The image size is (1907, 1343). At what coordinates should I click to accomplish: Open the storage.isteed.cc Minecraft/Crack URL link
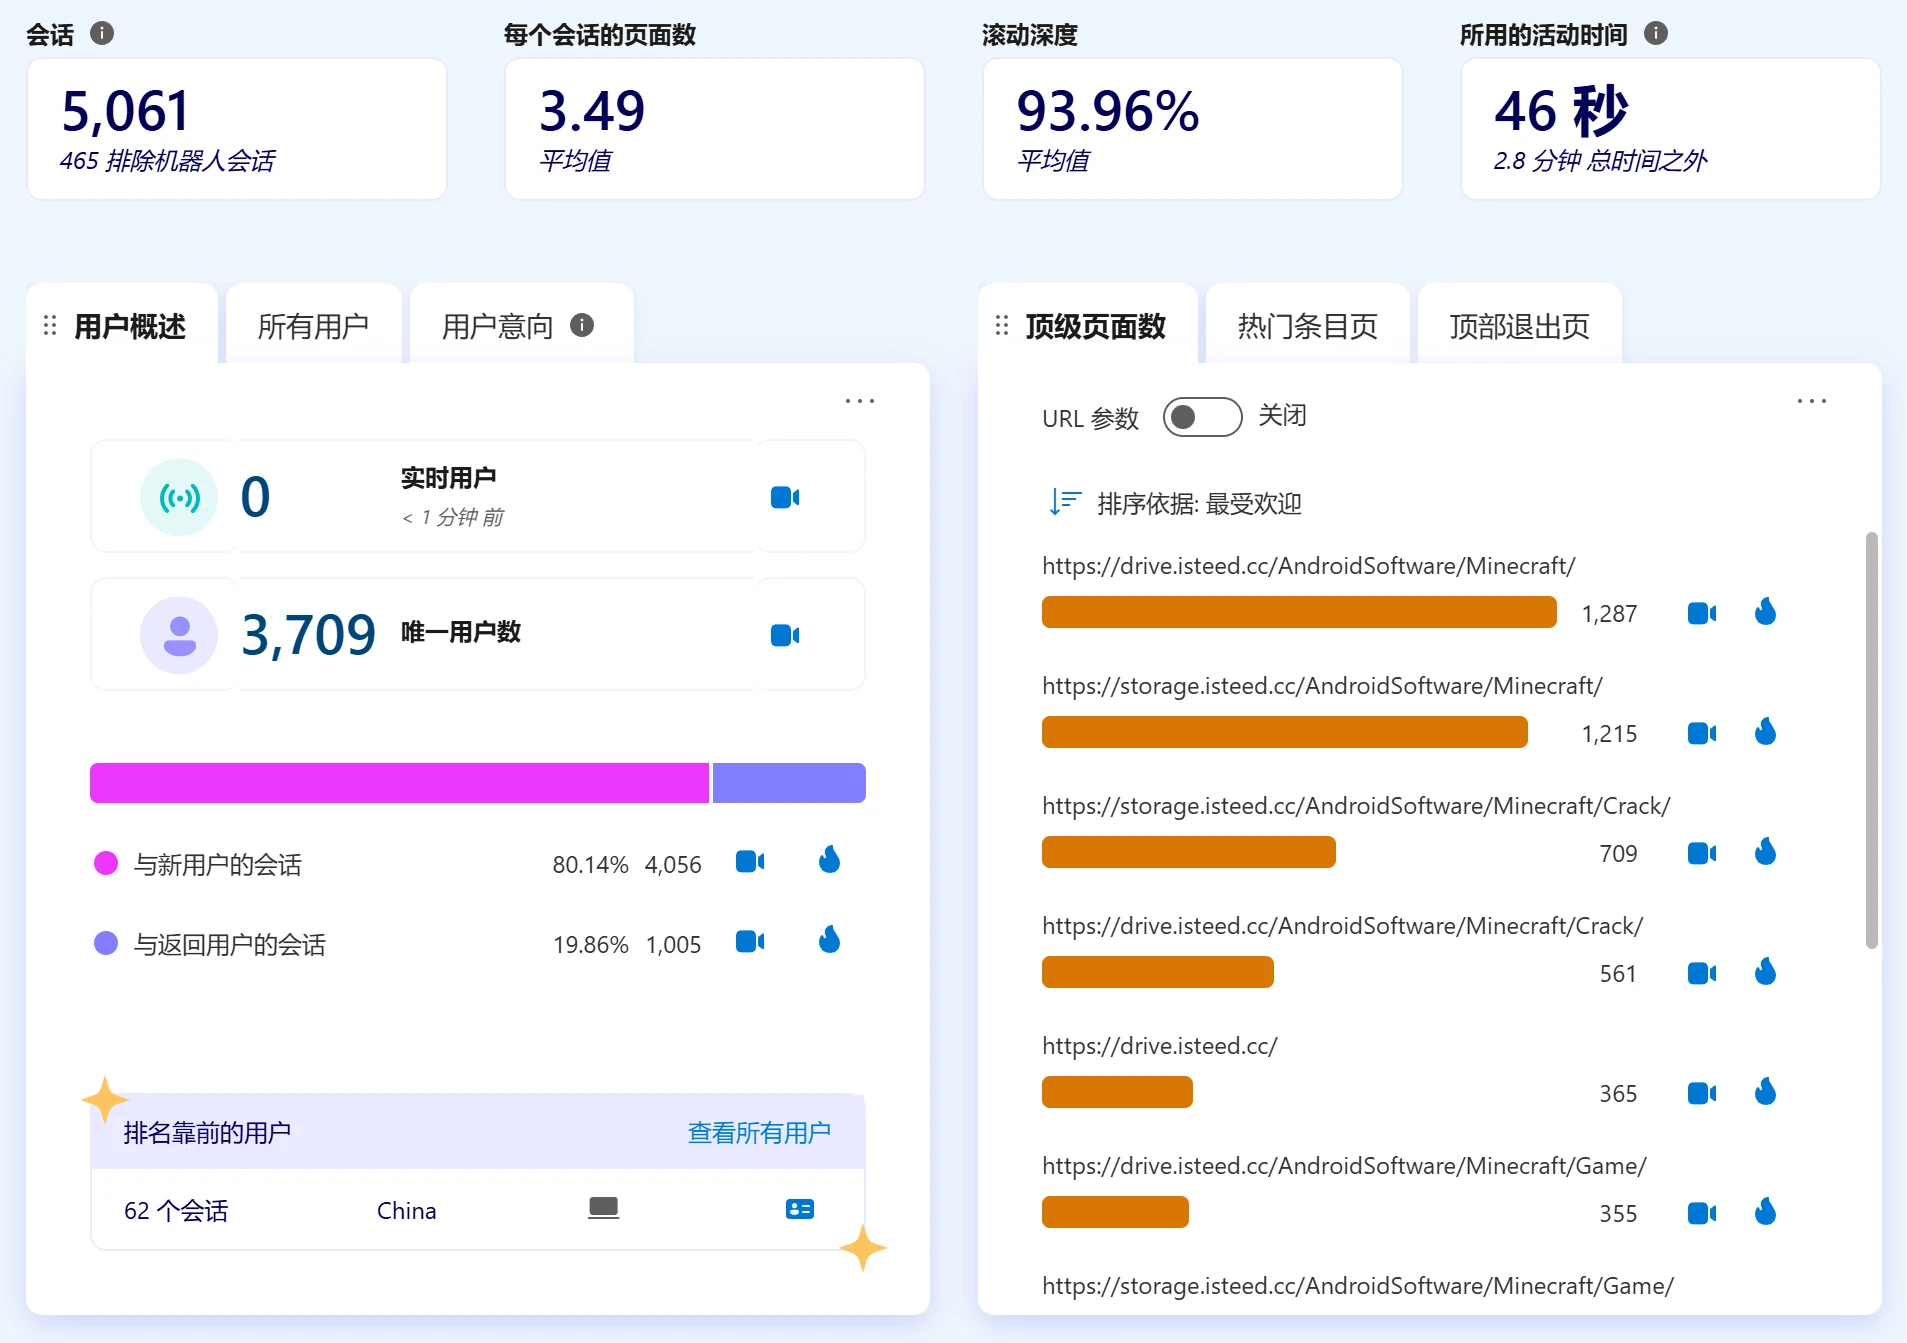click(1356, 806)
